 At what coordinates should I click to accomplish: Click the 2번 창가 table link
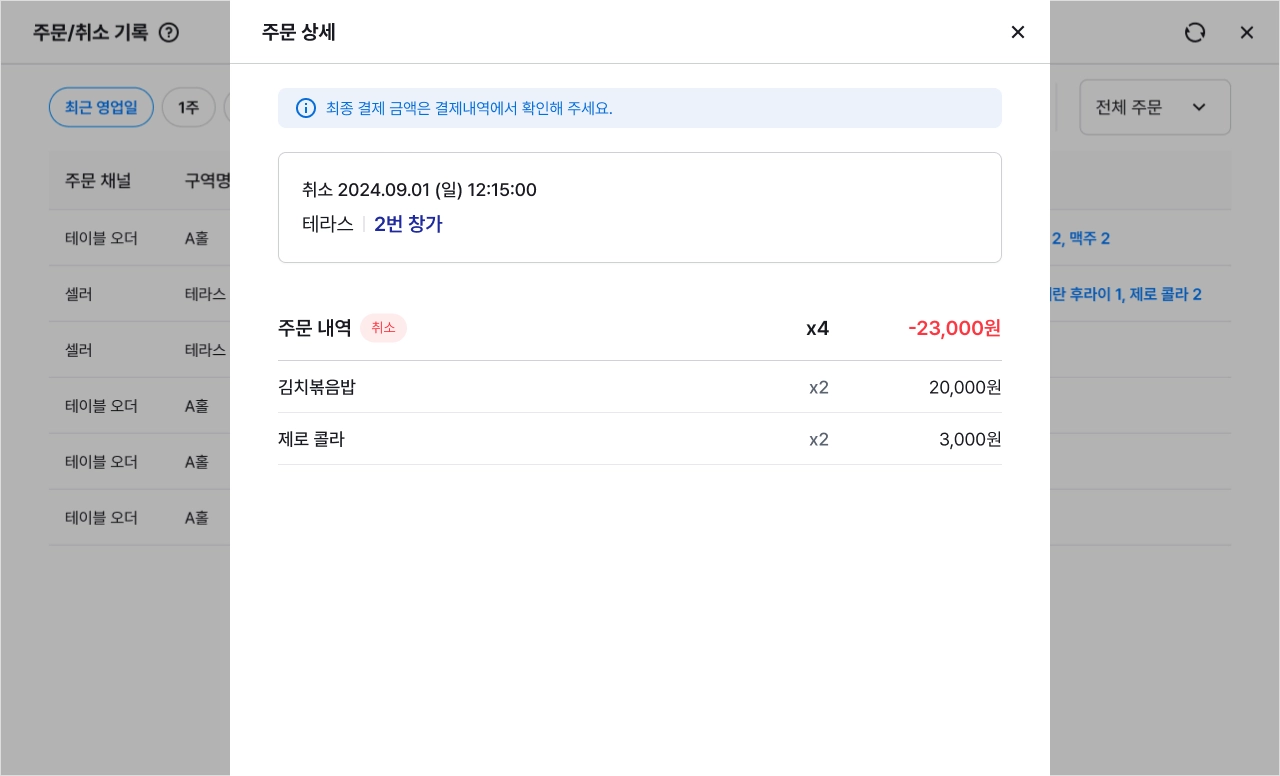(x=408, y=224)
